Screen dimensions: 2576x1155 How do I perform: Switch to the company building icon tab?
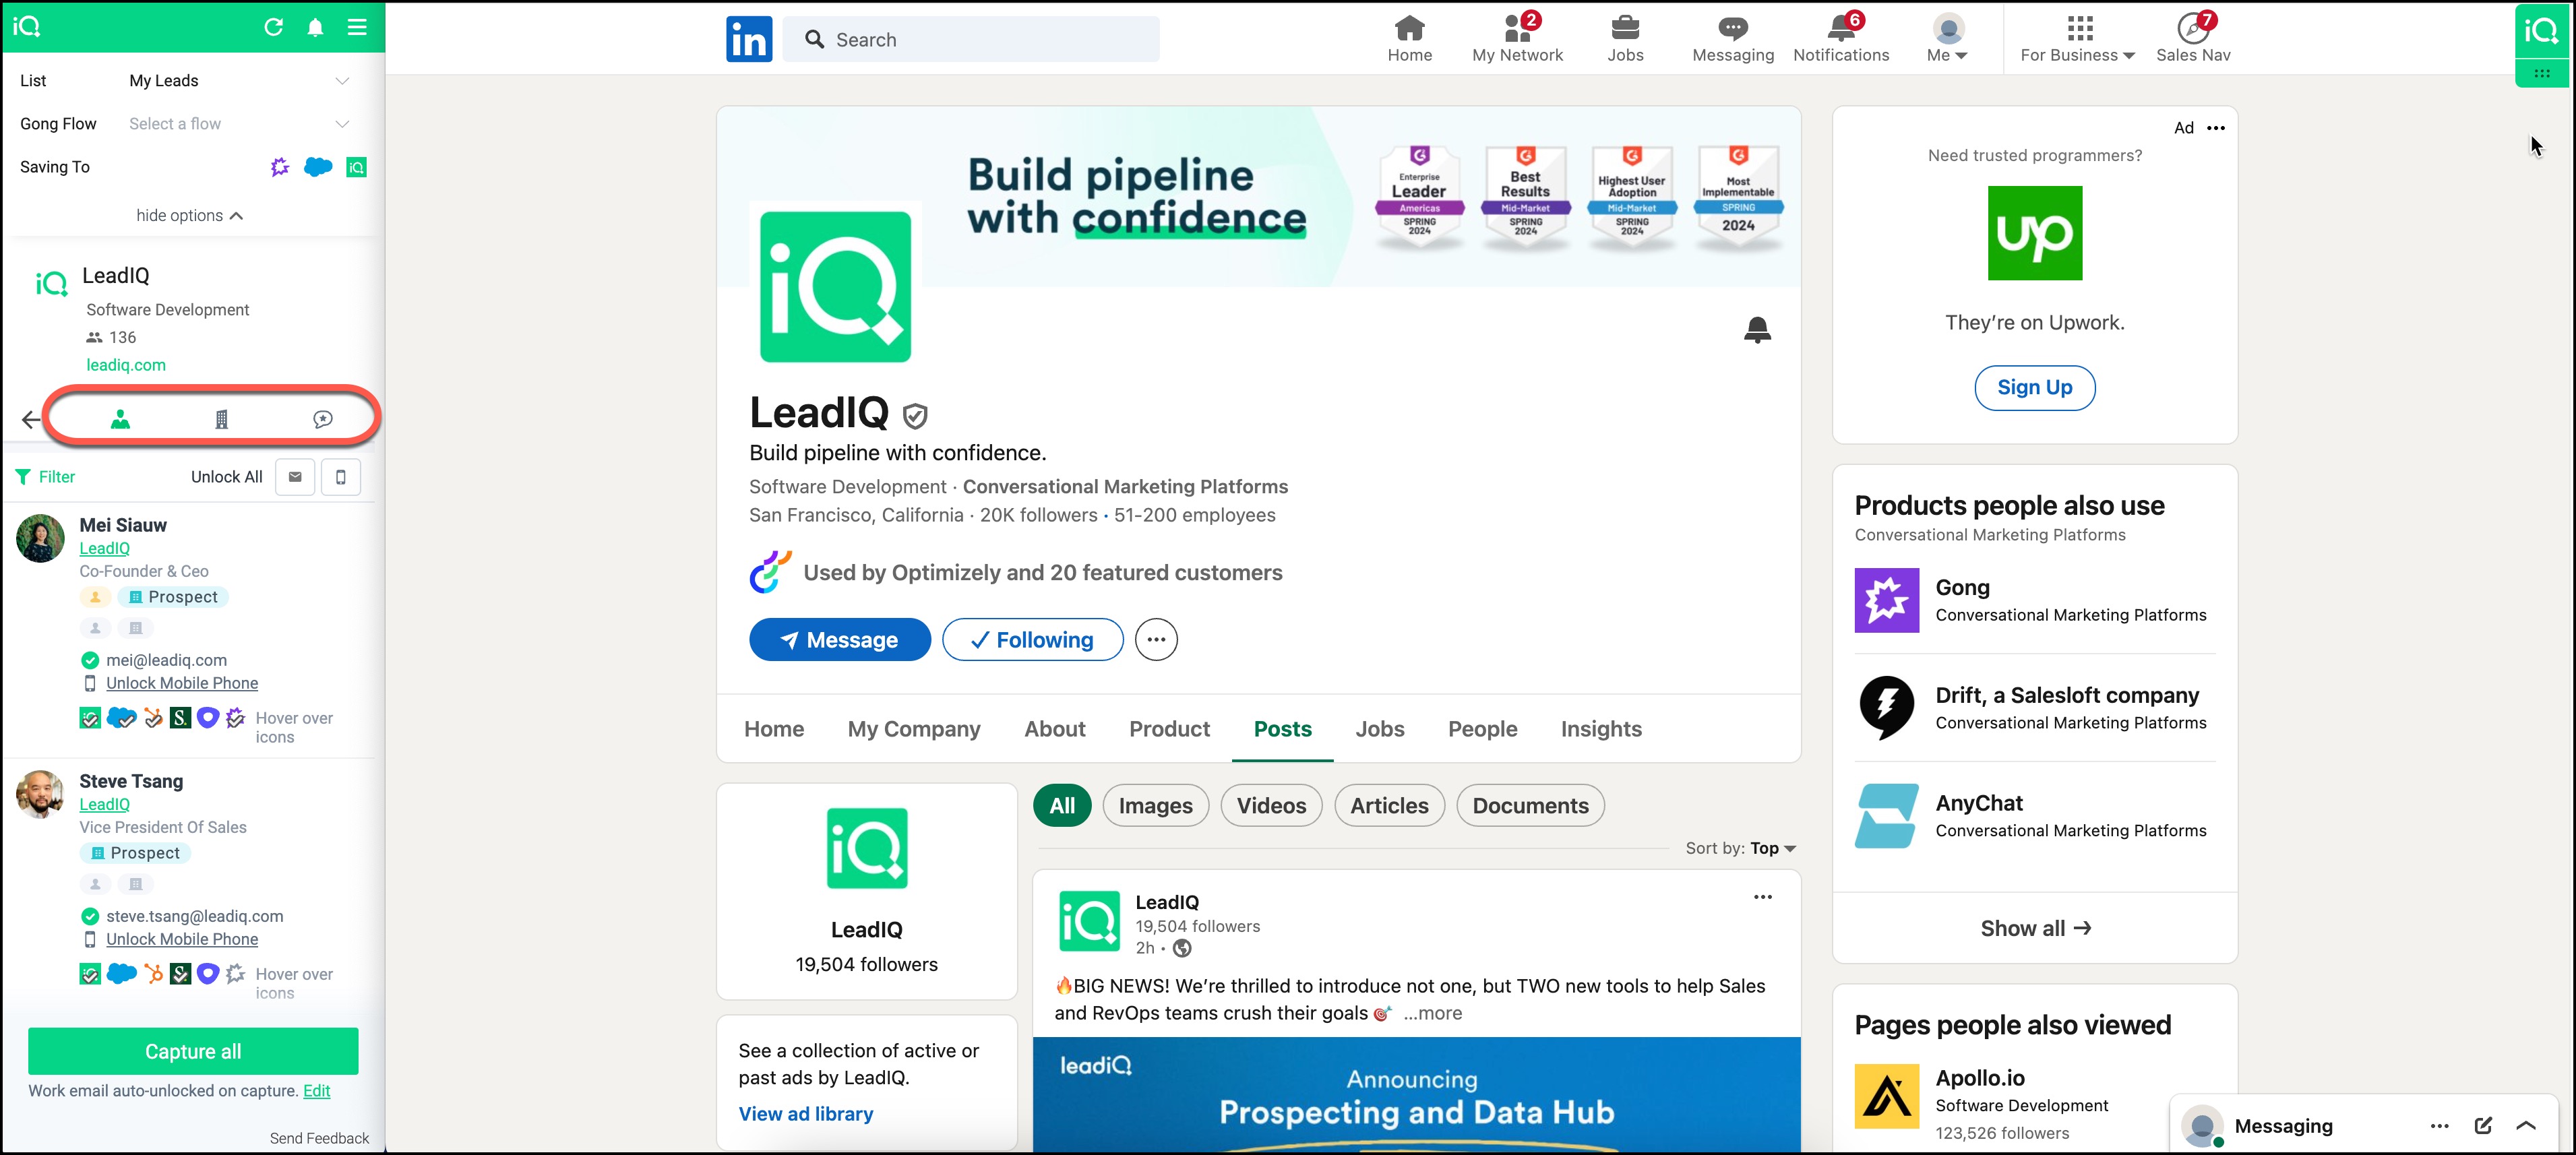(222, 419)
